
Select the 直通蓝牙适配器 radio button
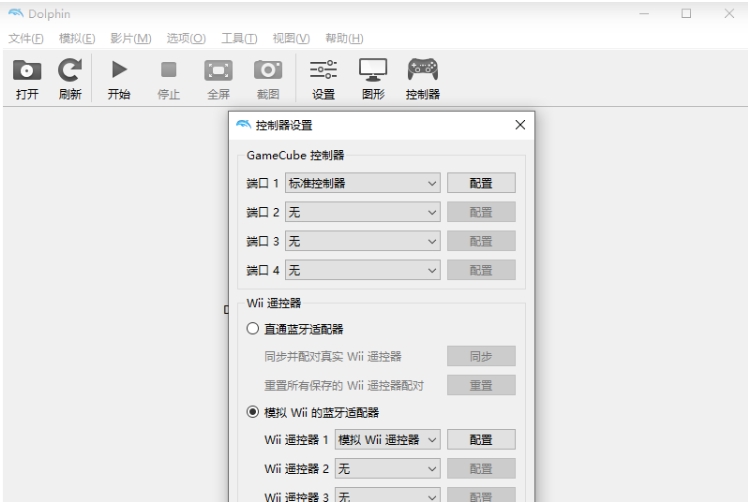click(x=253, y=328)
